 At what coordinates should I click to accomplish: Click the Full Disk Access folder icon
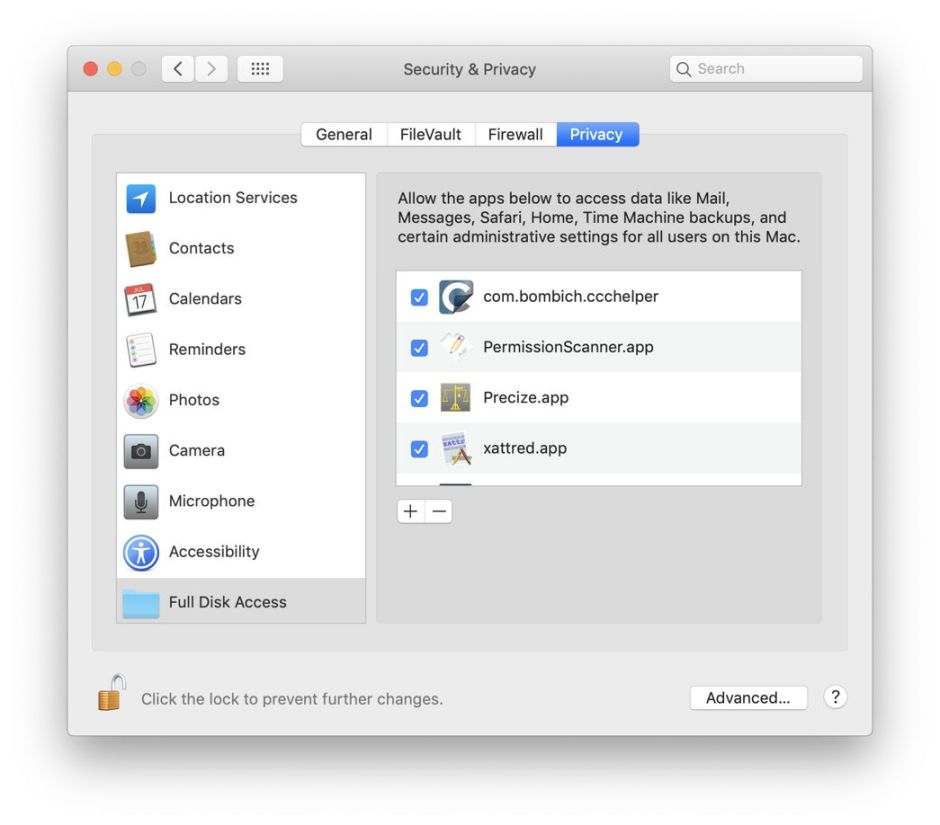141,601
